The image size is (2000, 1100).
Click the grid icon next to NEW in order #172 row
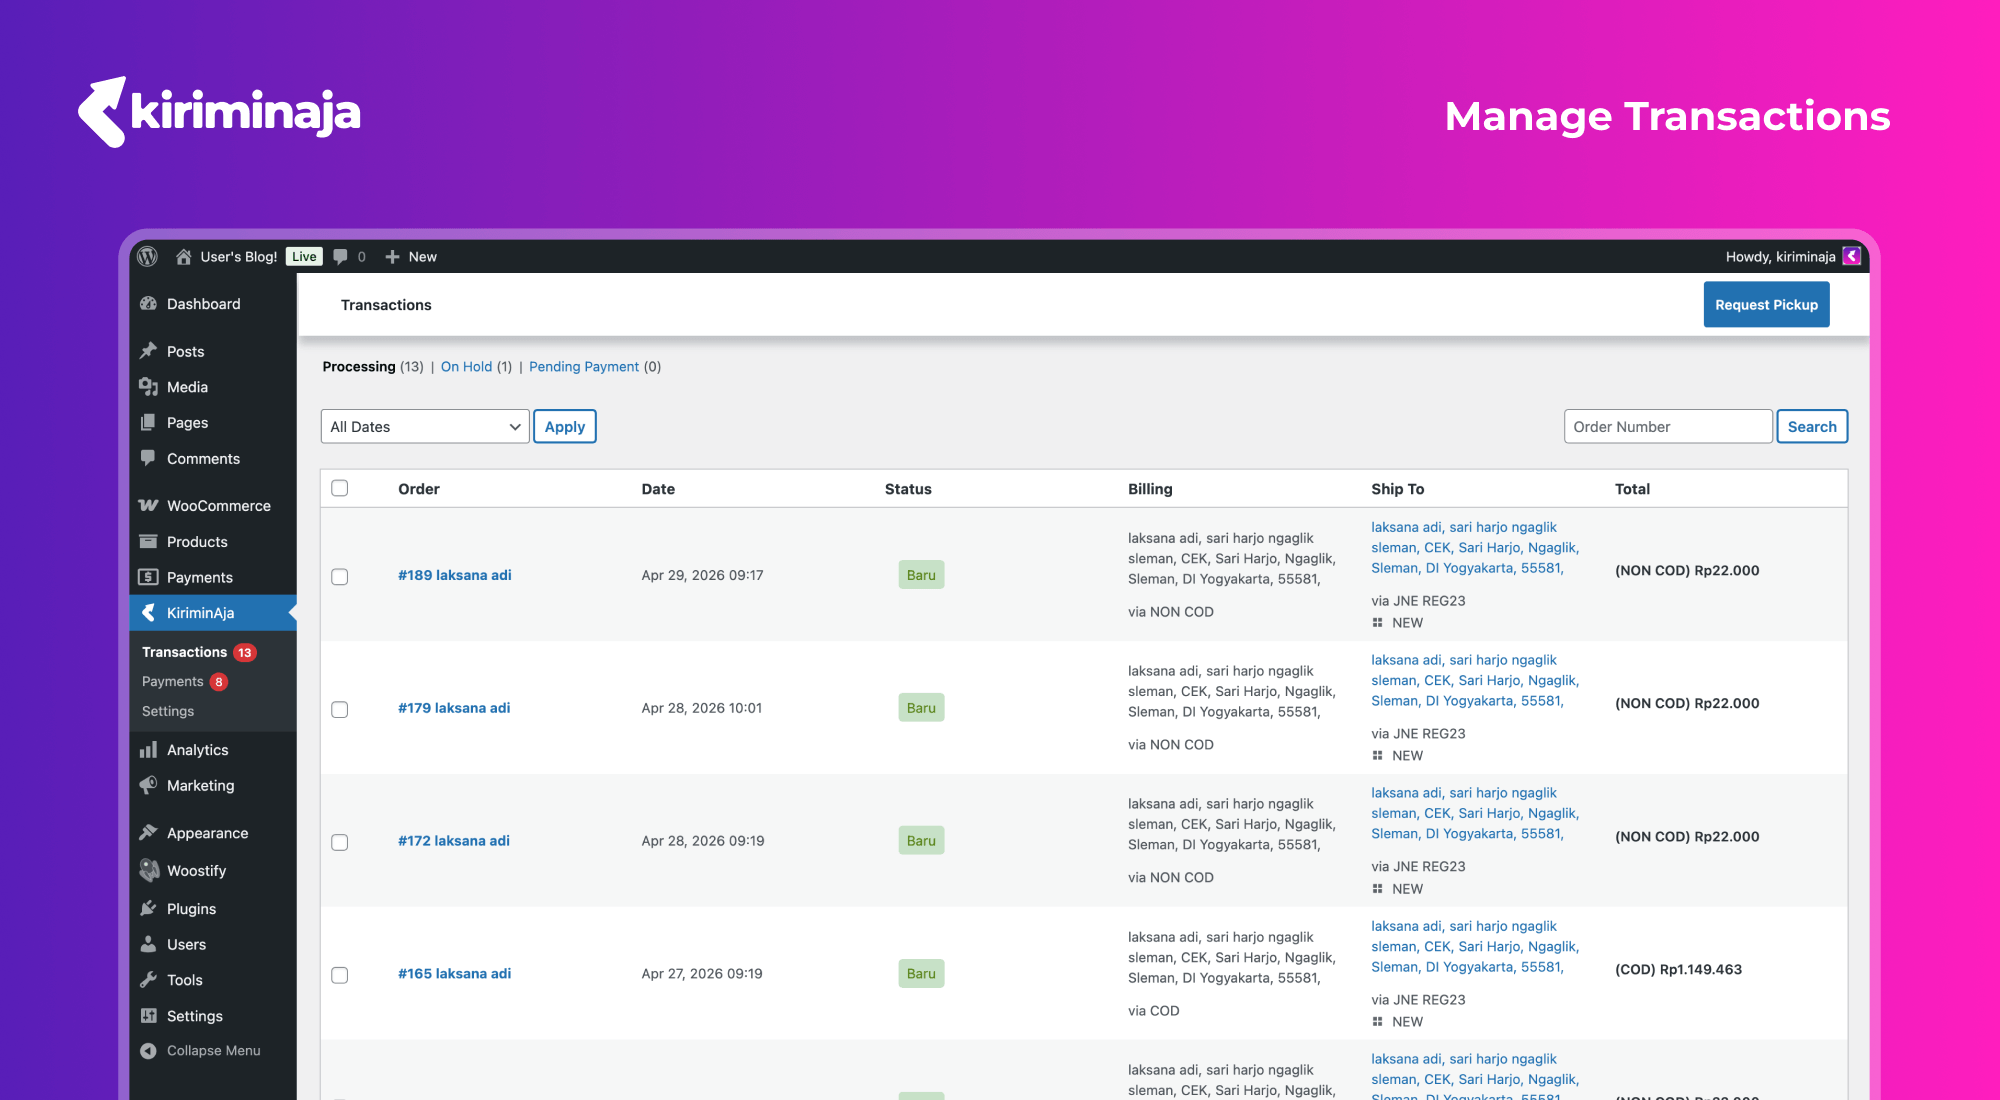tap(1377, 889)
